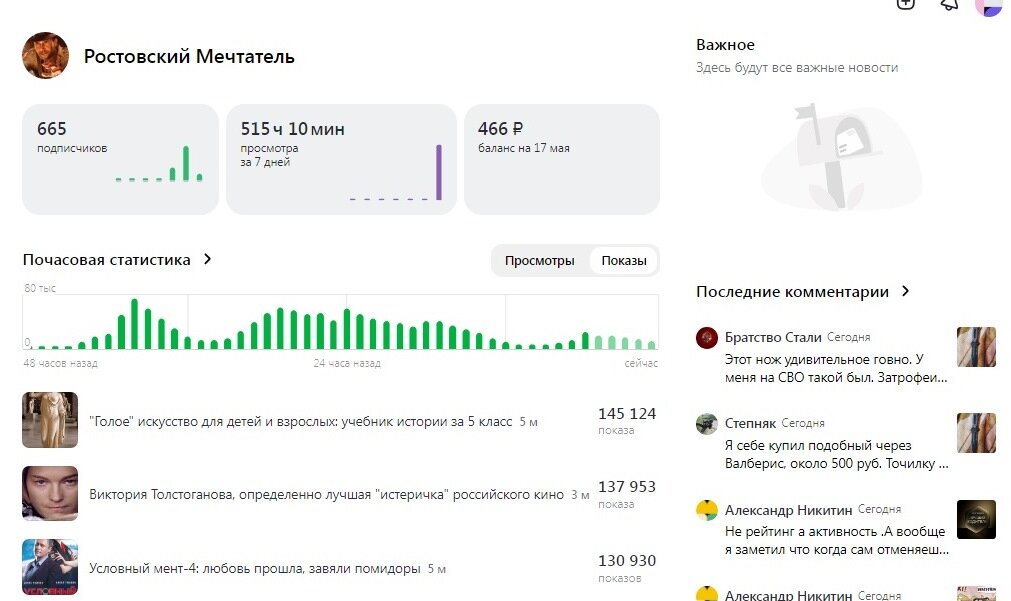The height and width of the screenshot is (601, 1011).
Task: Open the knife post thumbnail beside Братство Стали comment
Action: (x=976, y=347)
